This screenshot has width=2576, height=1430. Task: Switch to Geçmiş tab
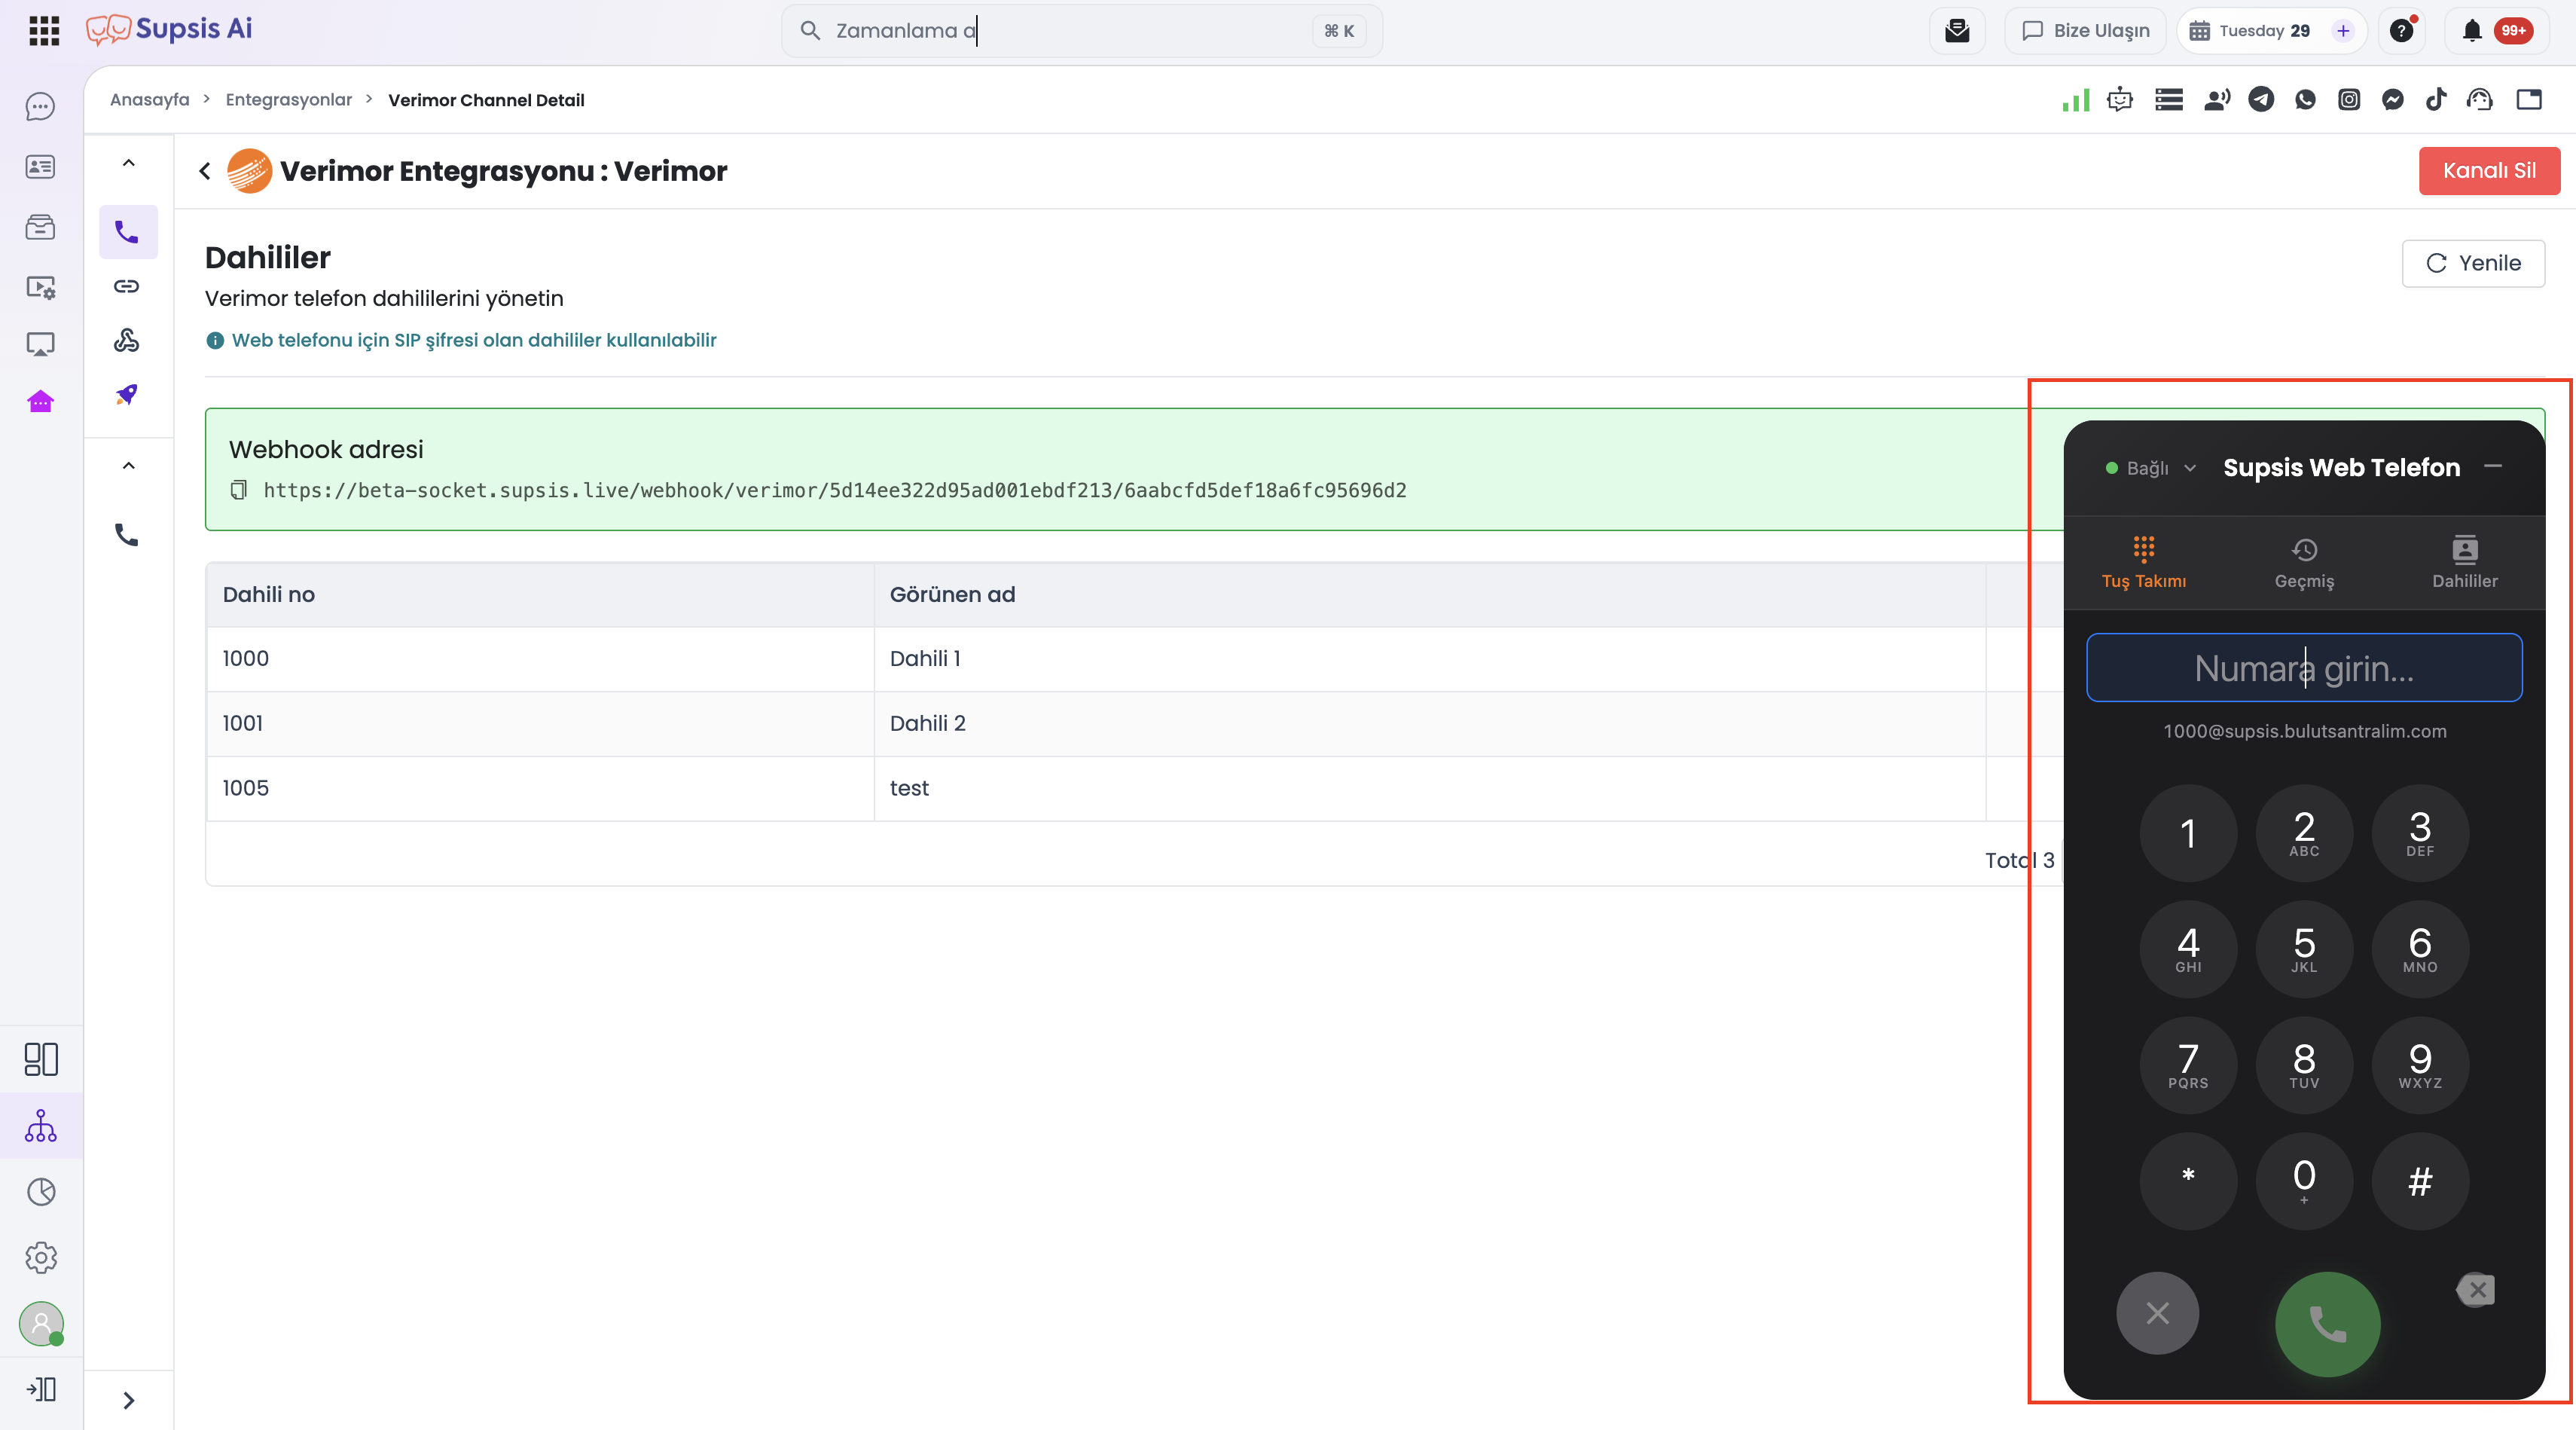[x=2304, y=563]
